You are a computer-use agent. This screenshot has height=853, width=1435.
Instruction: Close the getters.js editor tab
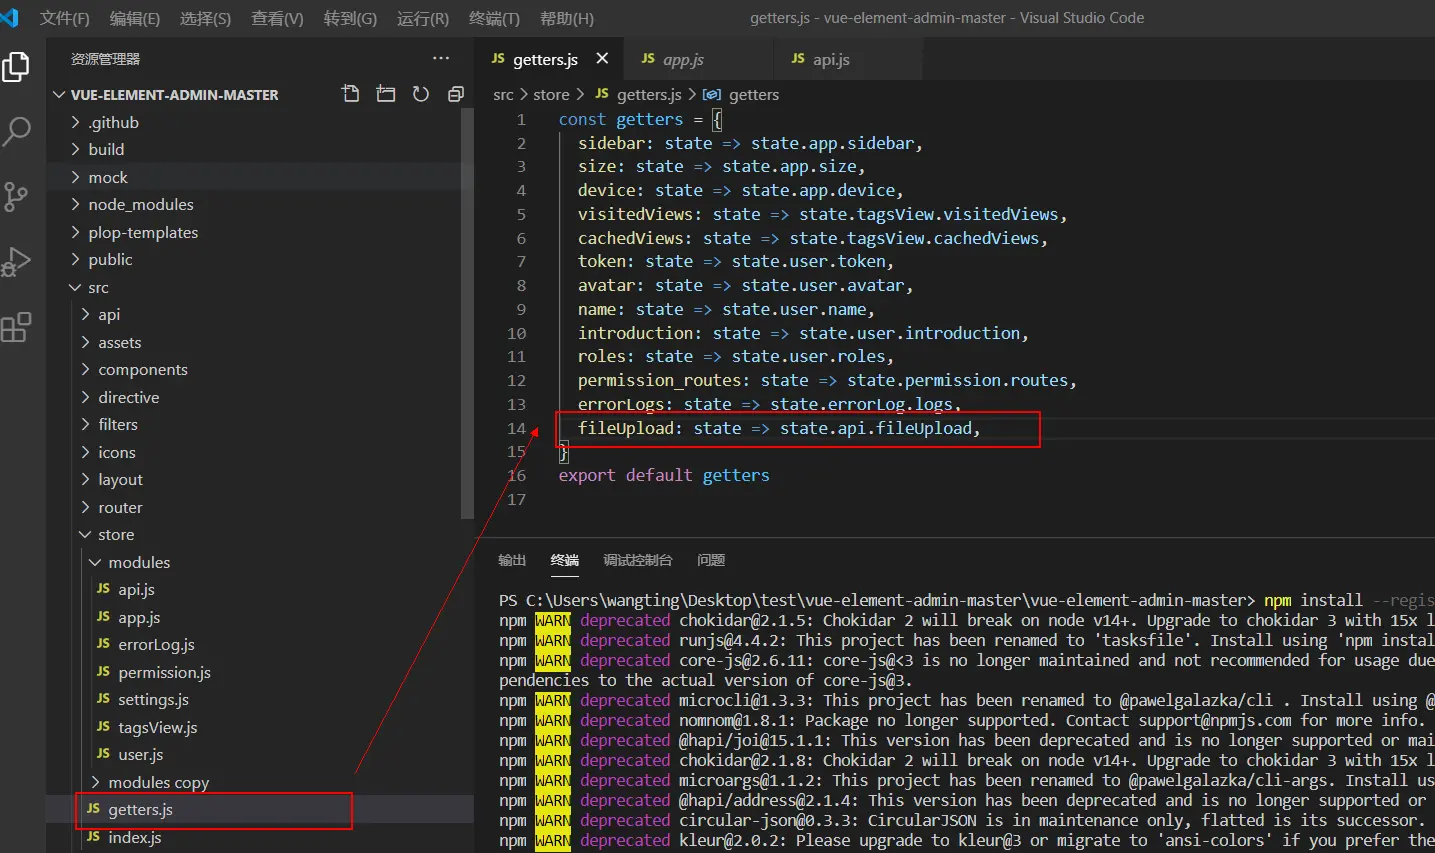[x=602, y=59]
